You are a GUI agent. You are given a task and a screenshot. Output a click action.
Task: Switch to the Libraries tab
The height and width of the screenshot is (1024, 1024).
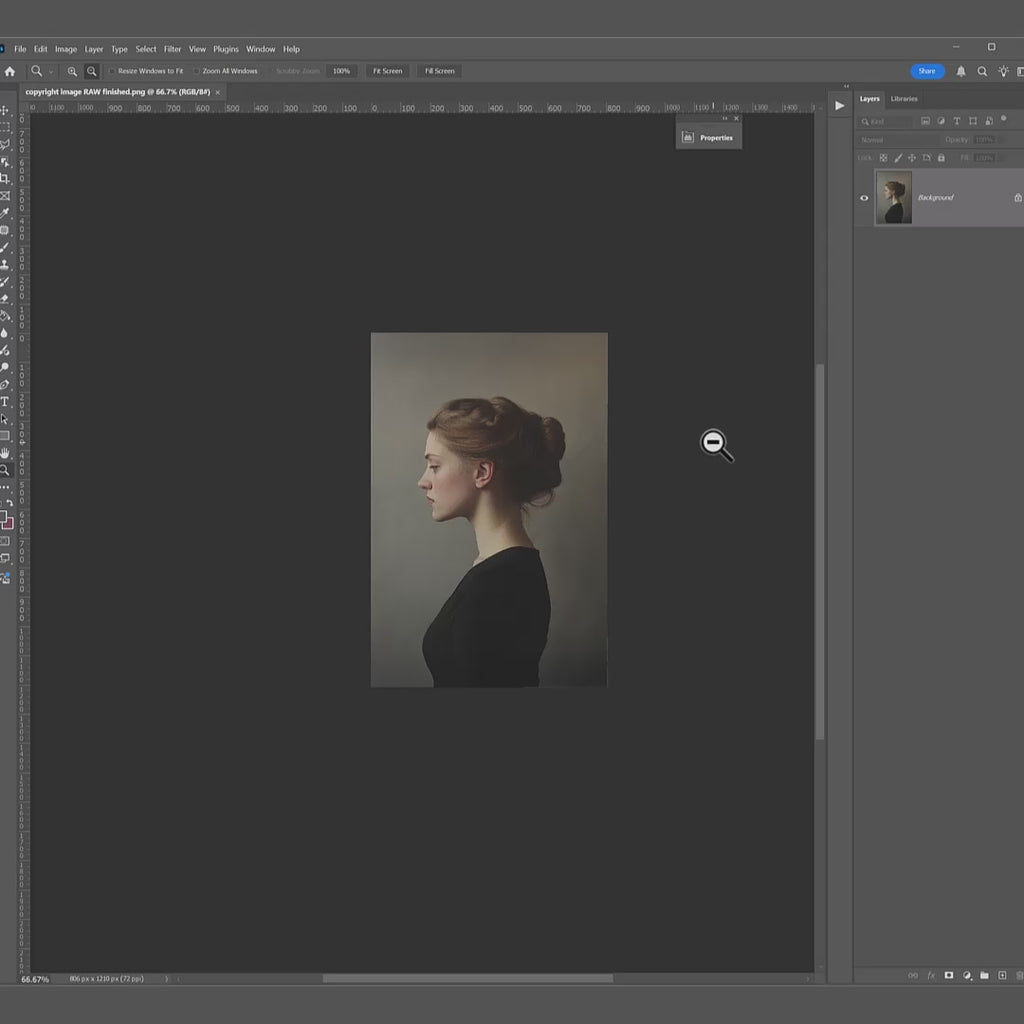coord(904,99)
